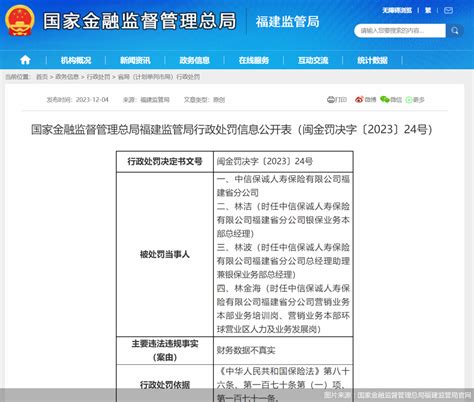
Task: Click the 被处罚当事人 row label
Action: tap(165, 254)
